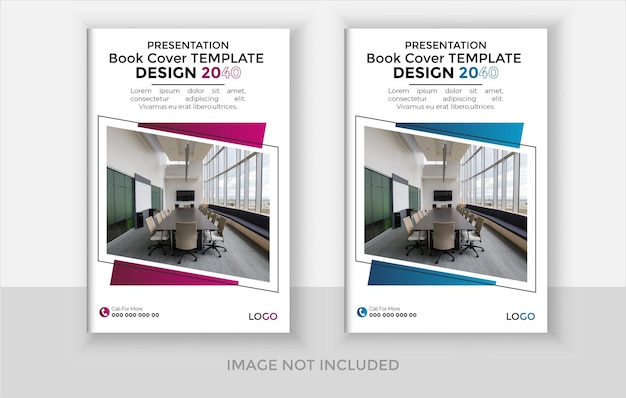Click 'Book Cover TEMPLATE' on right cover

click(x=444, y=58)
